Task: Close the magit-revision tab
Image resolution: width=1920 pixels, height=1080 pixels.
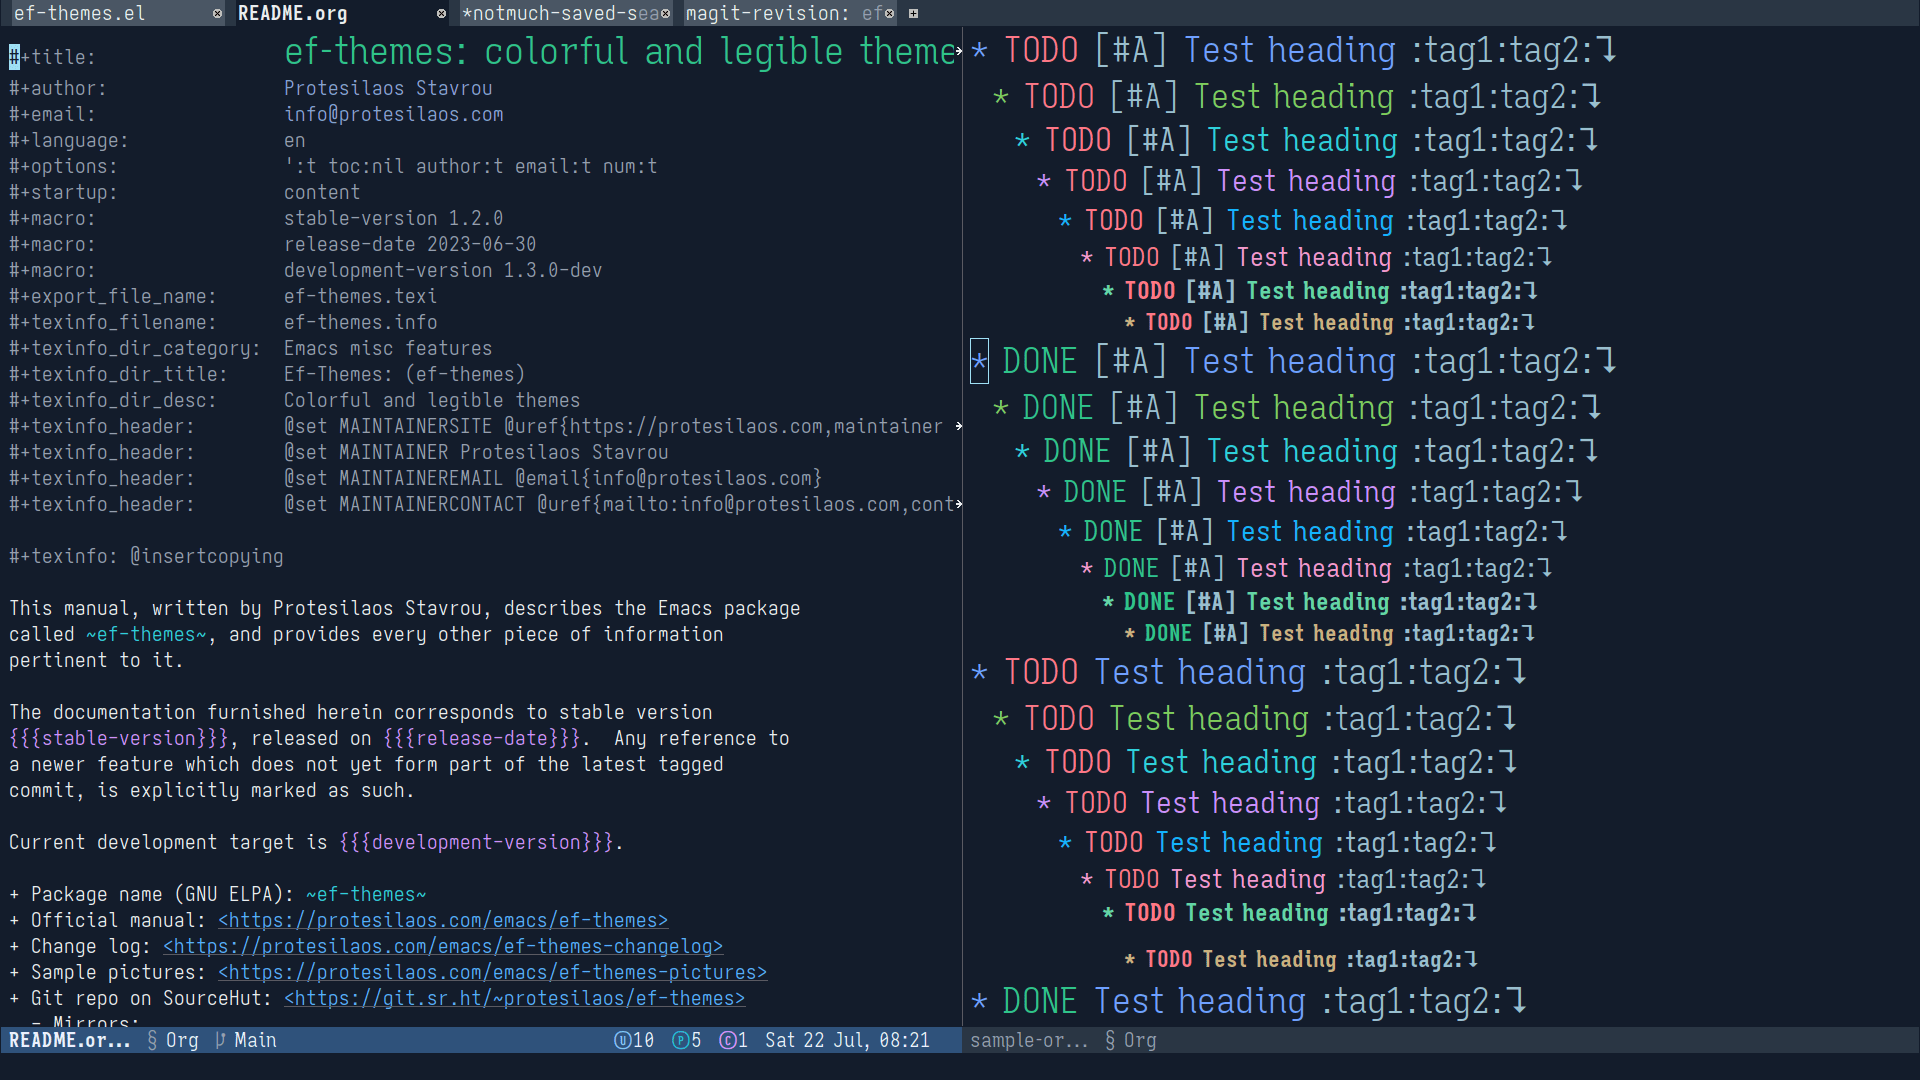Action: click(889, 14)
